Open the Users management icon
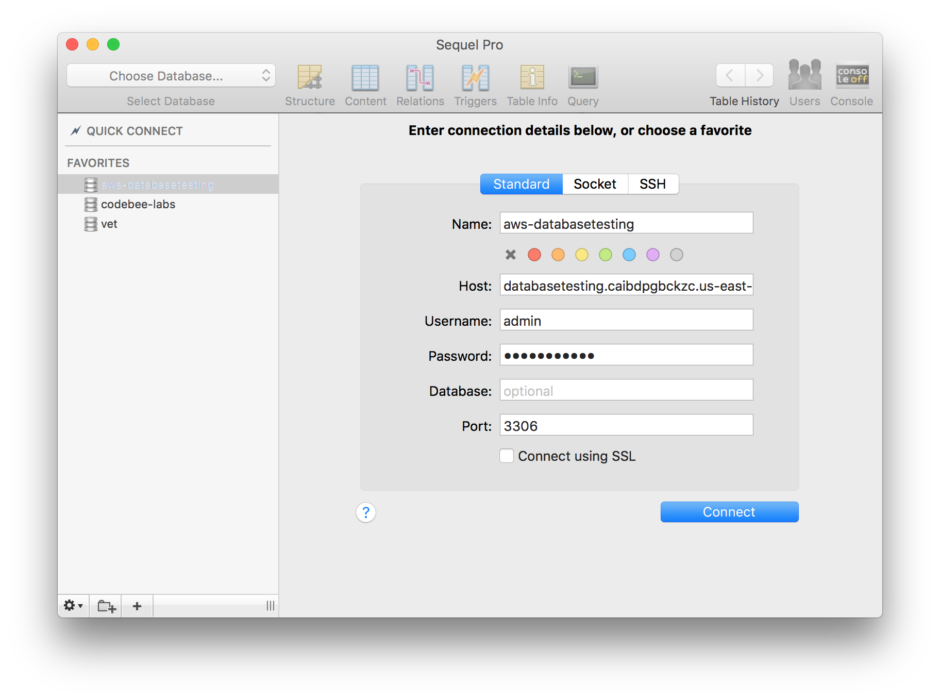940x700 pixels. (805, 83)
